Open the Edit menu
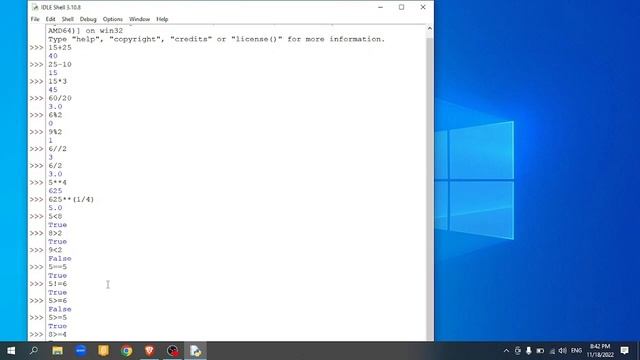Viewport: 640px width, 360px height. (50, 19)
